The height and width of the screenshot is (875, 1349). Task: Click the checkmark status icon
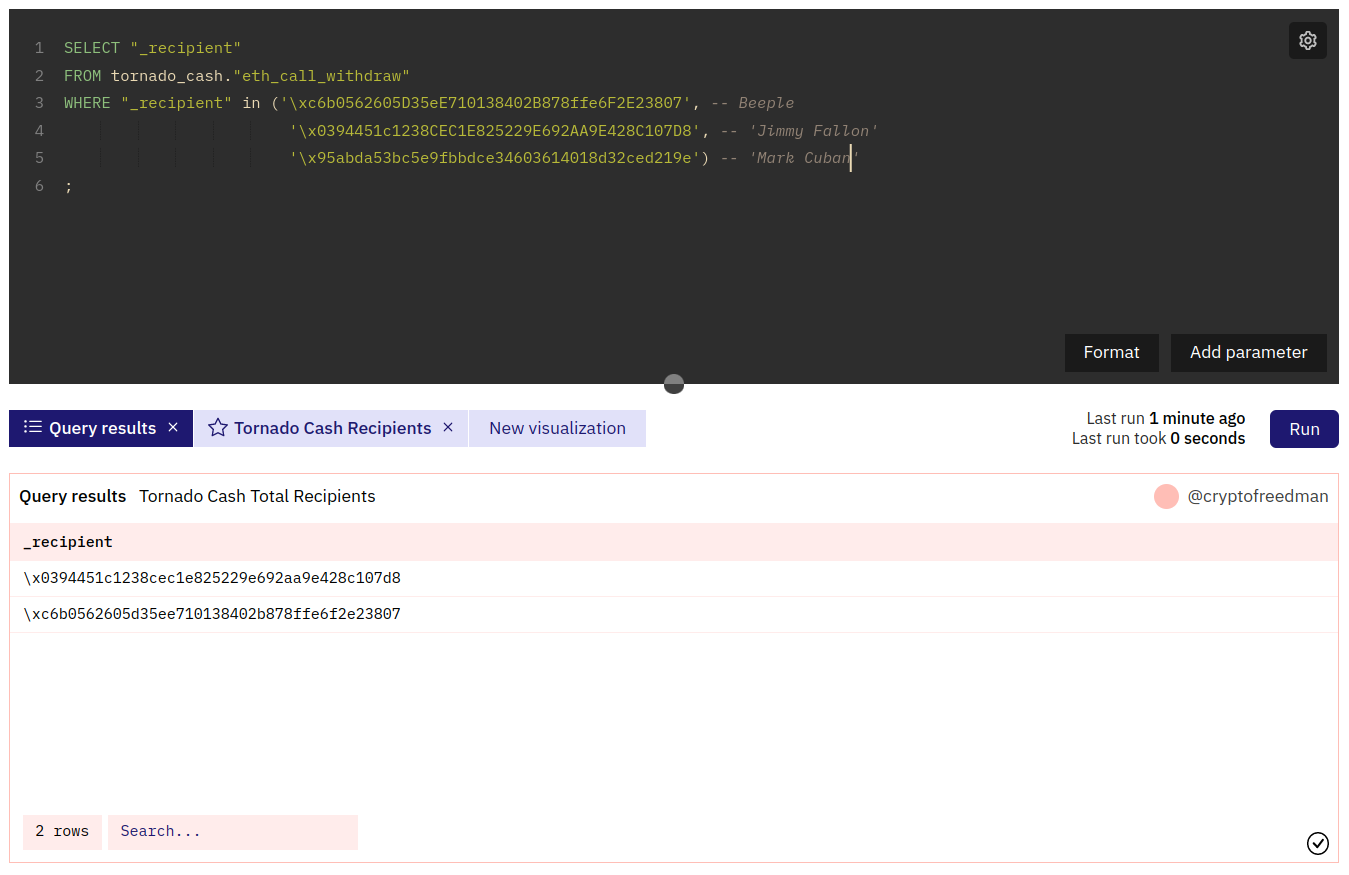click(1318, 843)
